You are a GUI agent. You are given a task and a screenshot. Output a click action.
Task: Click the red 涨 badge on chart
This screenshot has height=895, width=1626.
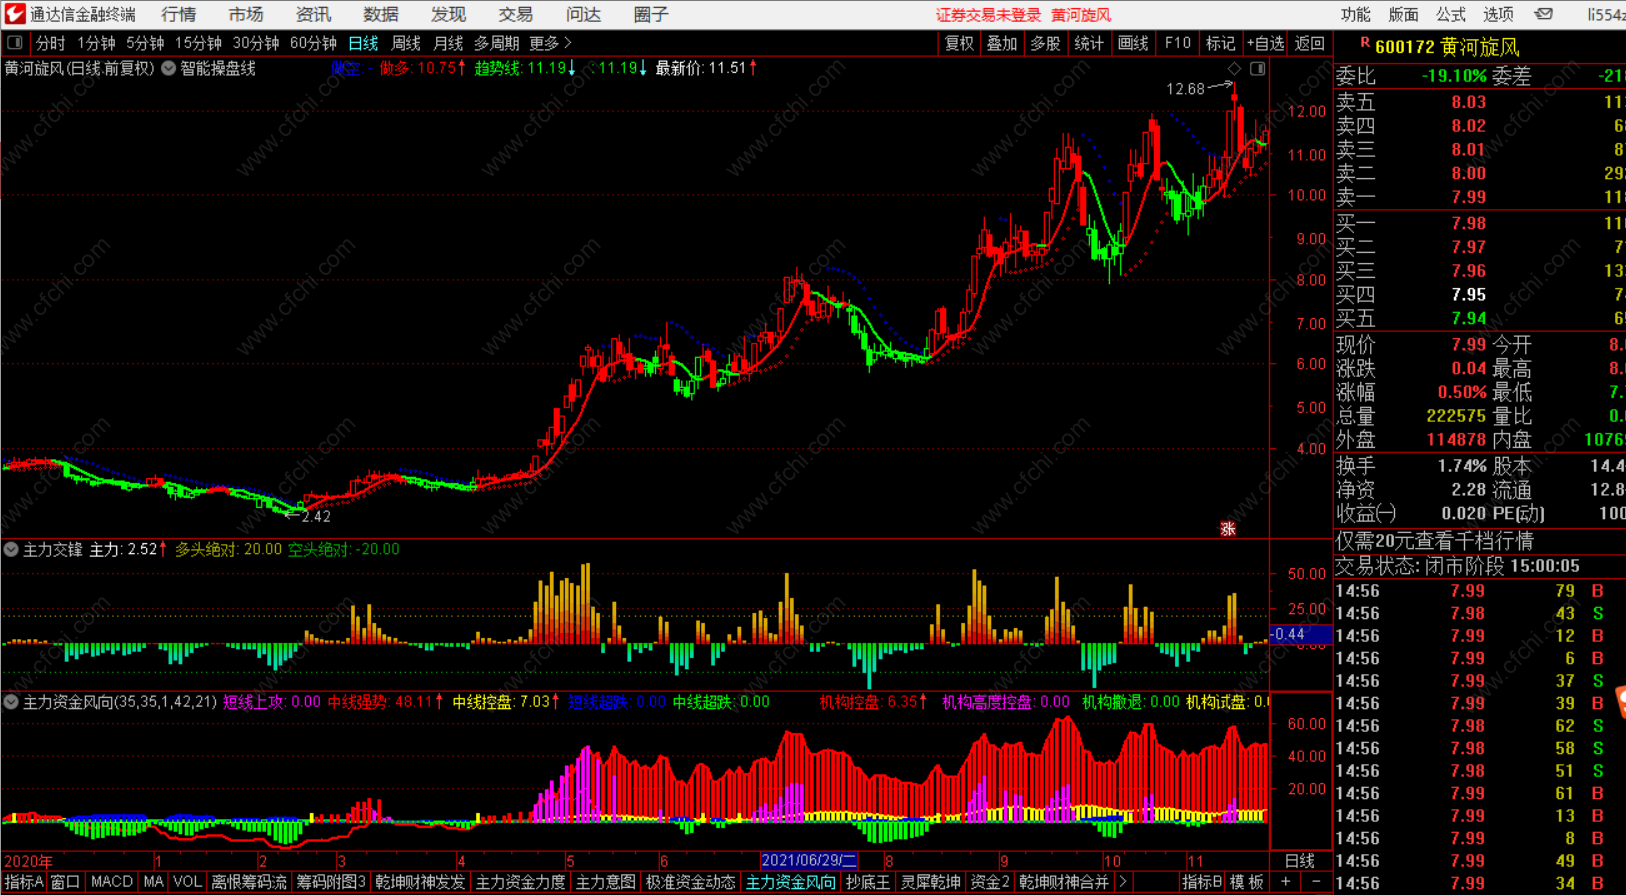coord(1228,528)
